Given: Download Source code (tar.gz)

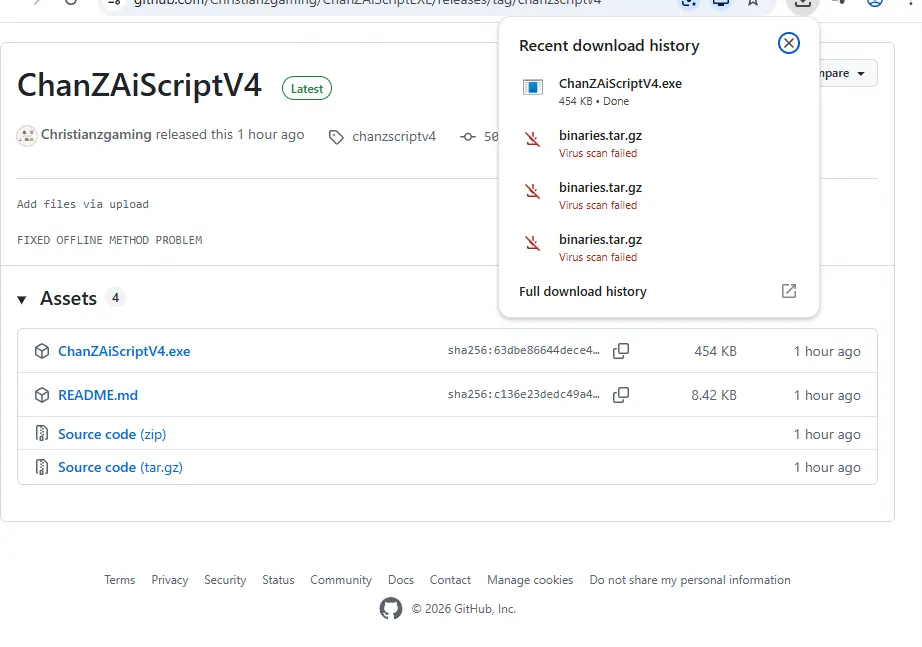Looking at the screenshot, I should [120, 467].
